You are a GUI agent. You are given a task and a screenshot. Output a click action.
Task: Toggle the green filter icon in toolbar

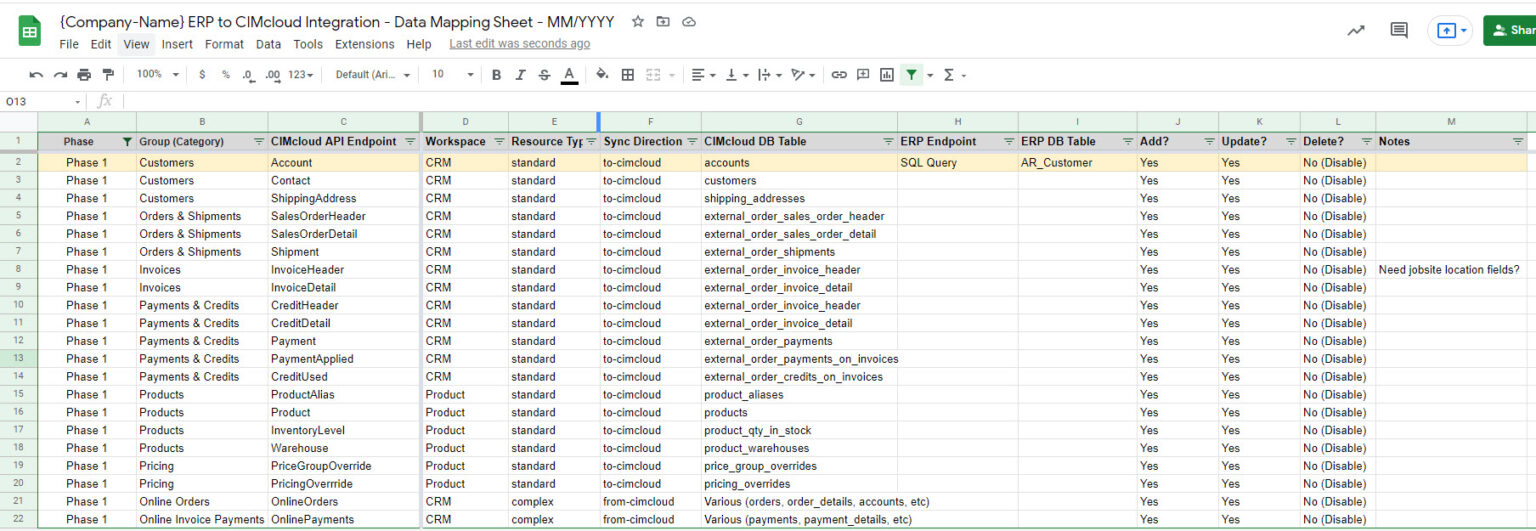pos(911,75)
